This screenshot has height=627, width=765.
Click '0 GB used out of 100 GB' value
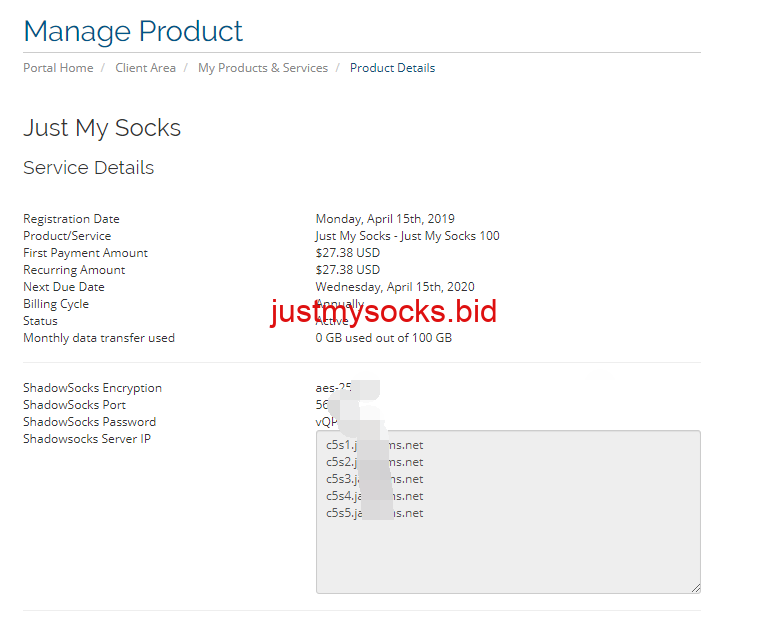click(383, 338)
